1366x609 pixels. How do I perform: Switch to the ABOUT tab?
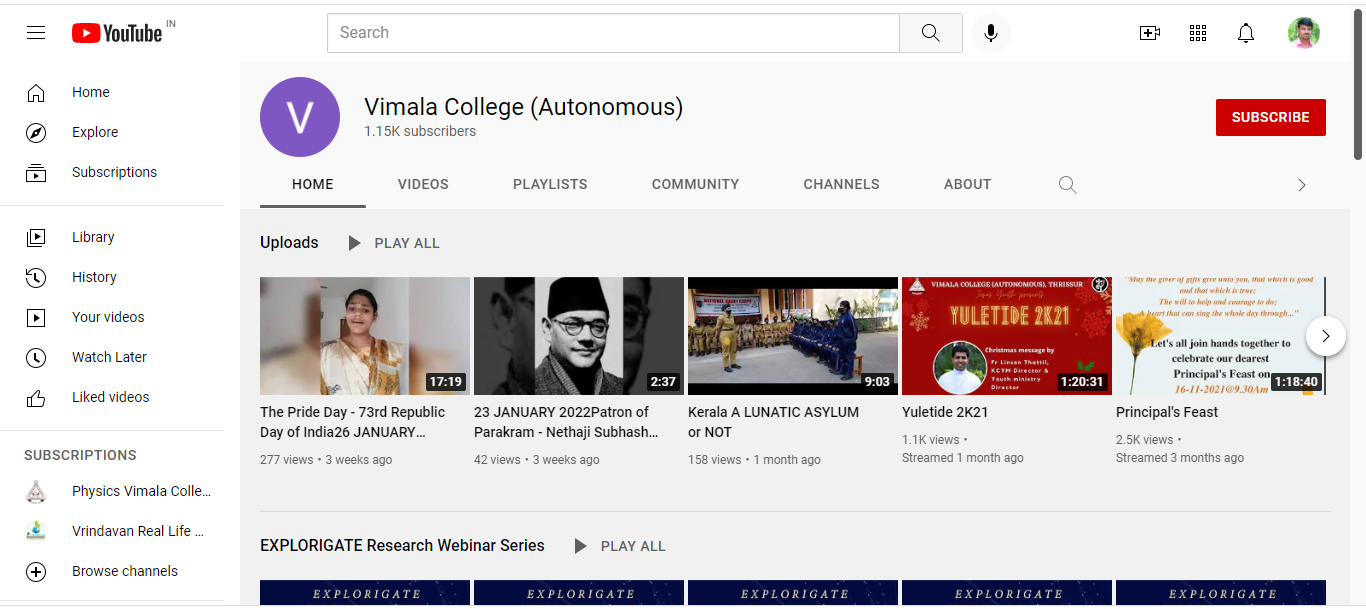coord(967,185)
